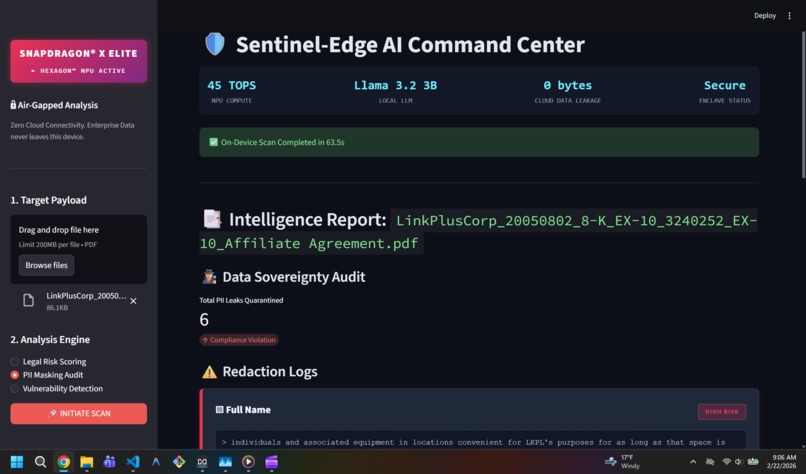Click the 'Secure' enclave status

[725, 85]
